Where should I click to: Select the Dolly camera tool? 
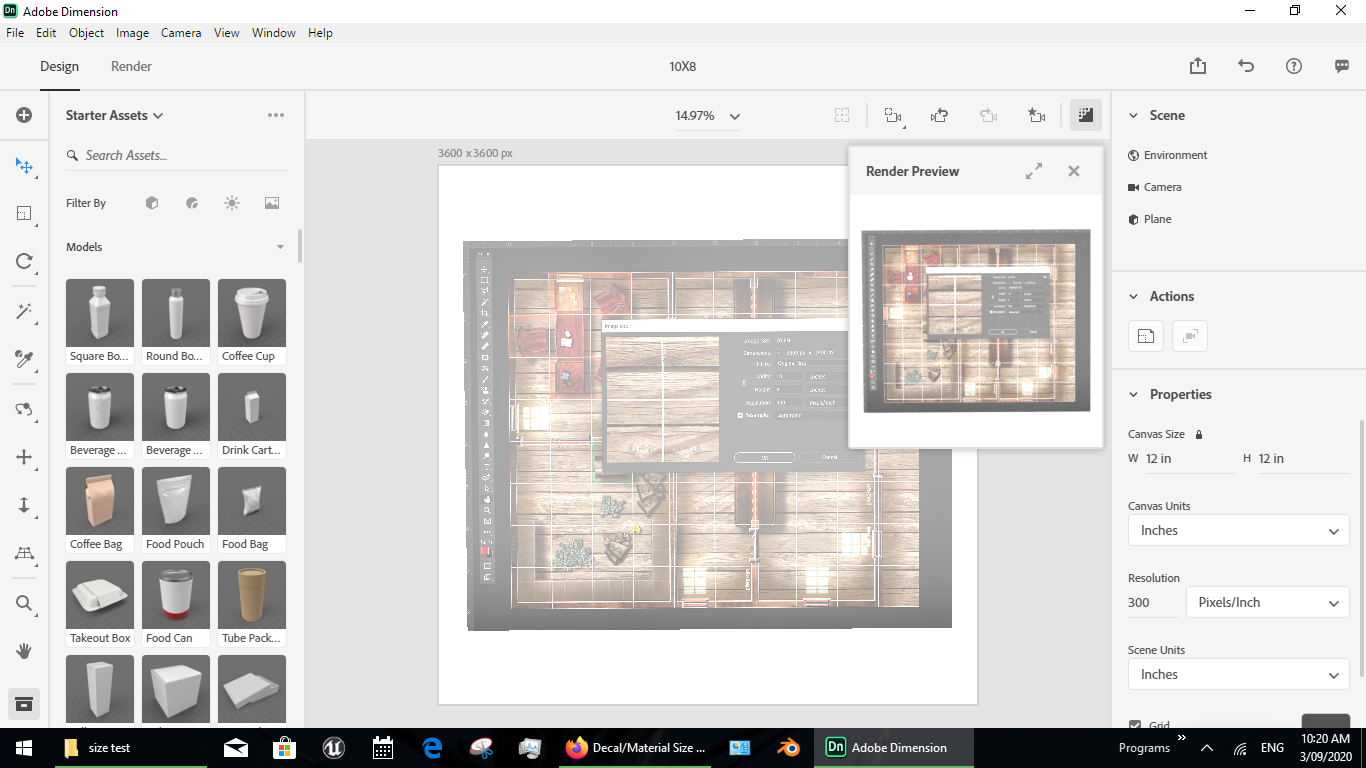24,505
